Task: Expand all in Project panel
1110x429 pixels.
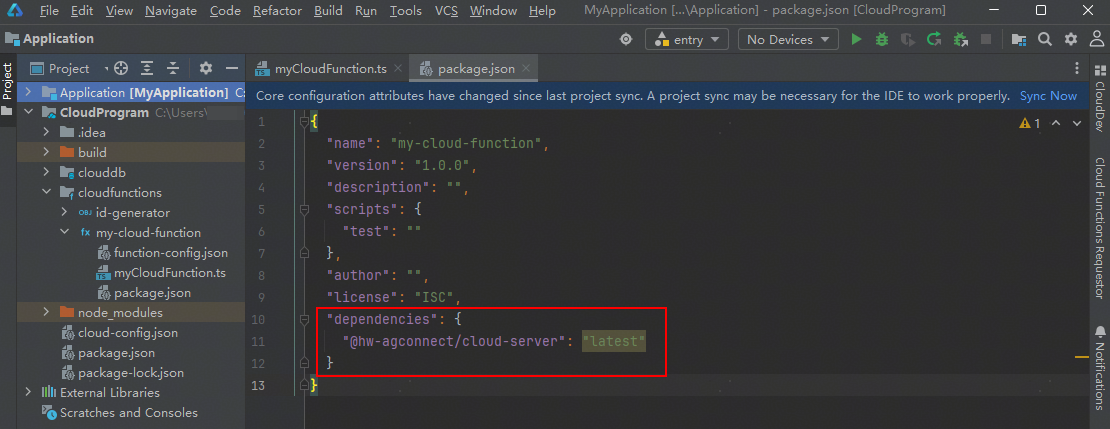Action: coord(147,69)
